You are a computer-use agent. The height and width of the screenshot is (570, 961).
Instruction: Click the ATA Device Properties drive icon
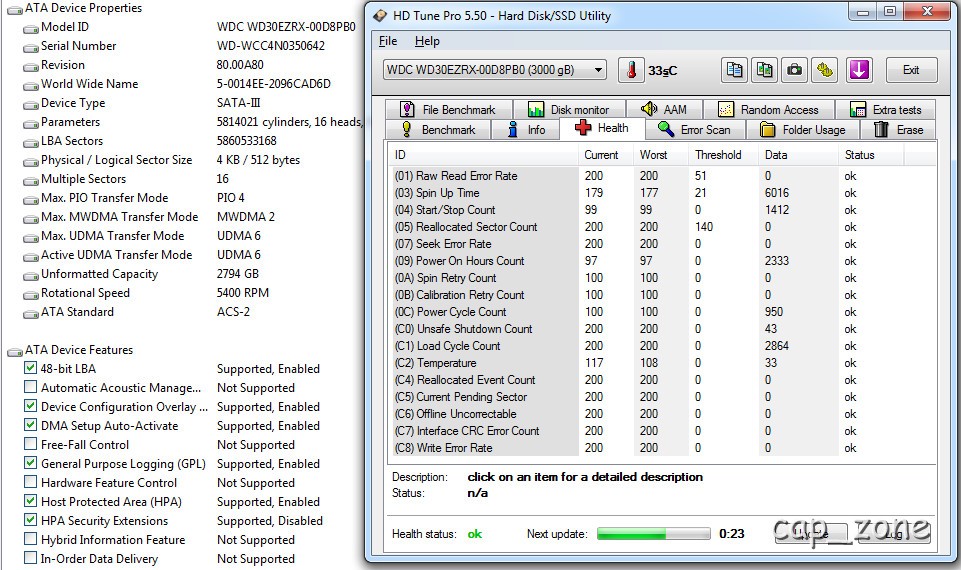14,9
